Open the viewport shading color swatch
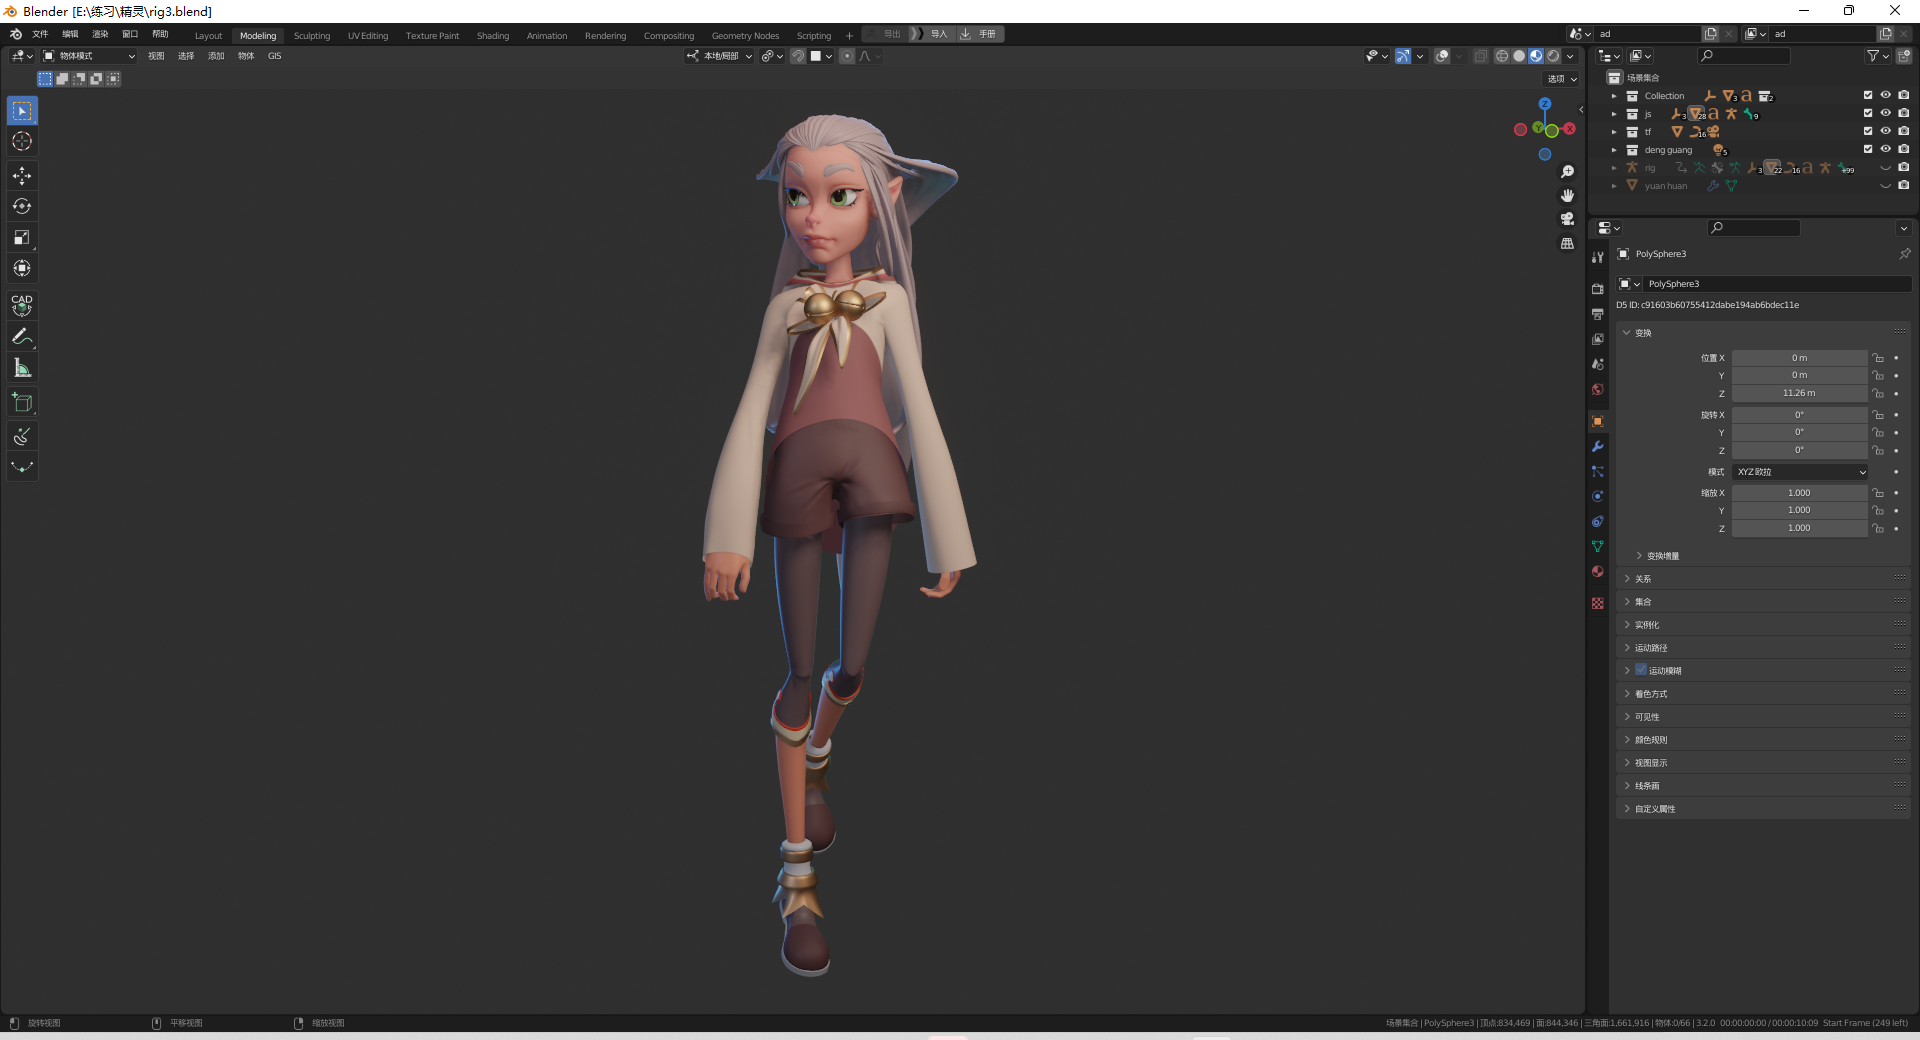 click(817, 56)
